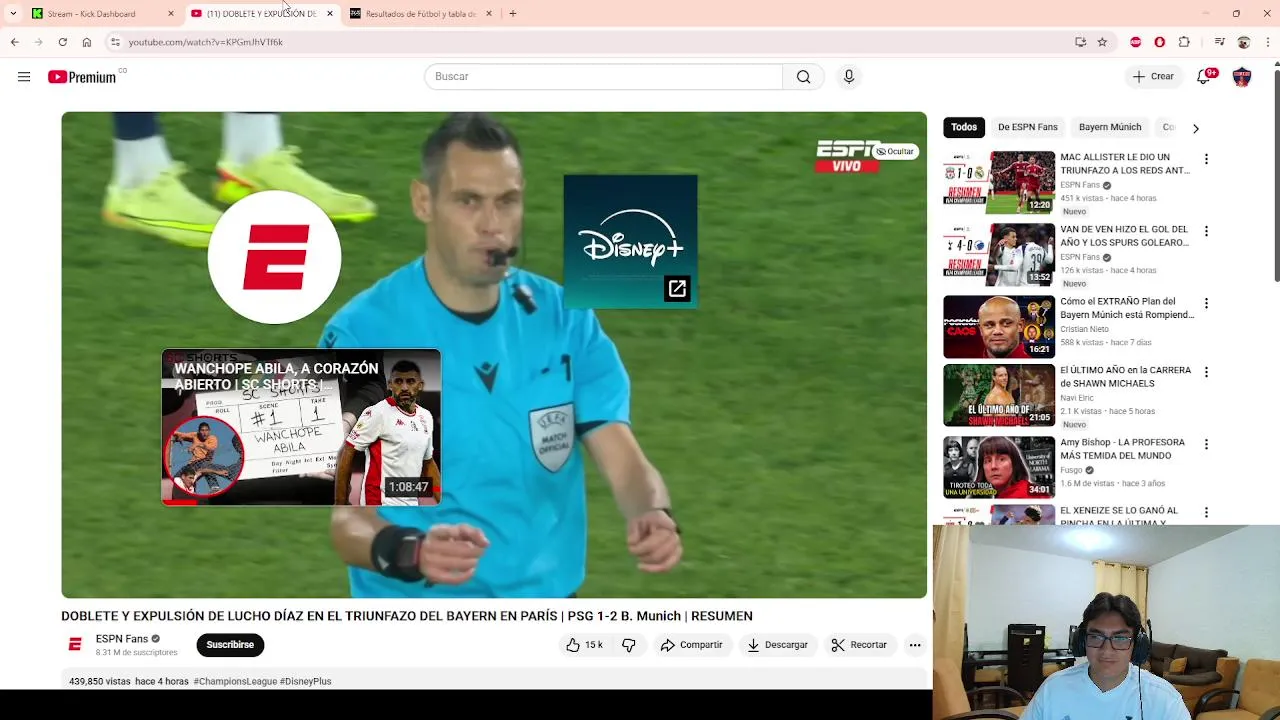Open more actions ellipsis under the video
Image resolution: width=1280 pixels, height=720 pixels.
pyautogui.click(x=915, y=645)
